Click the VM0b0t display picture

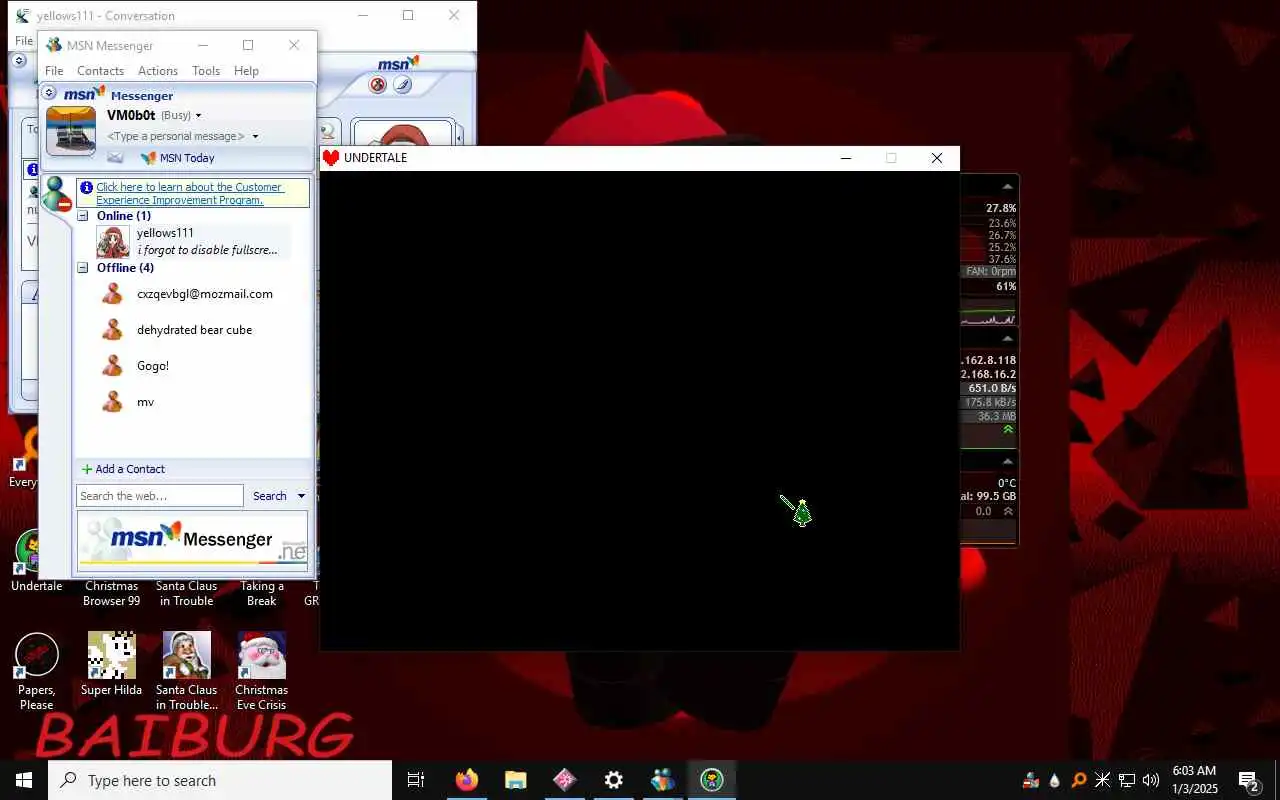coord(71,131)
